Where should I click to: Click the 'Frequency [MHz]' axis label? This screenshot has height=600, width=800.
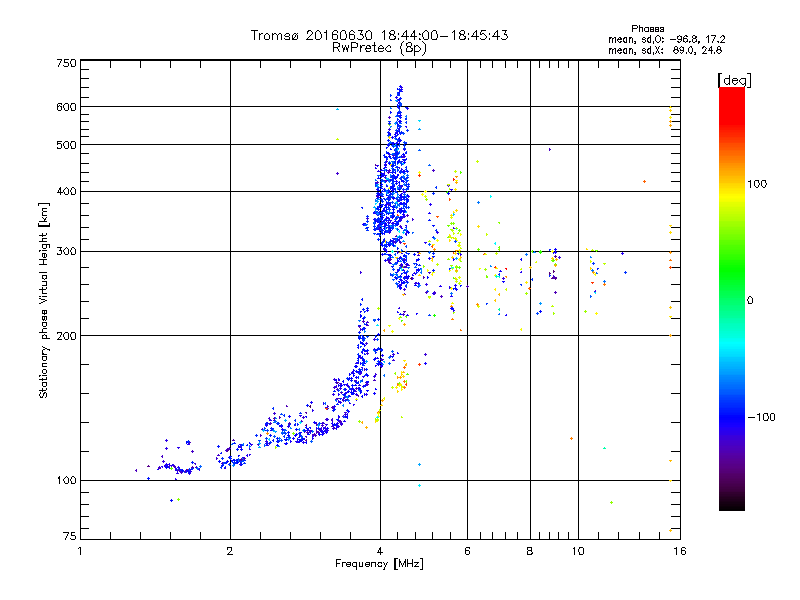(379, 564)
